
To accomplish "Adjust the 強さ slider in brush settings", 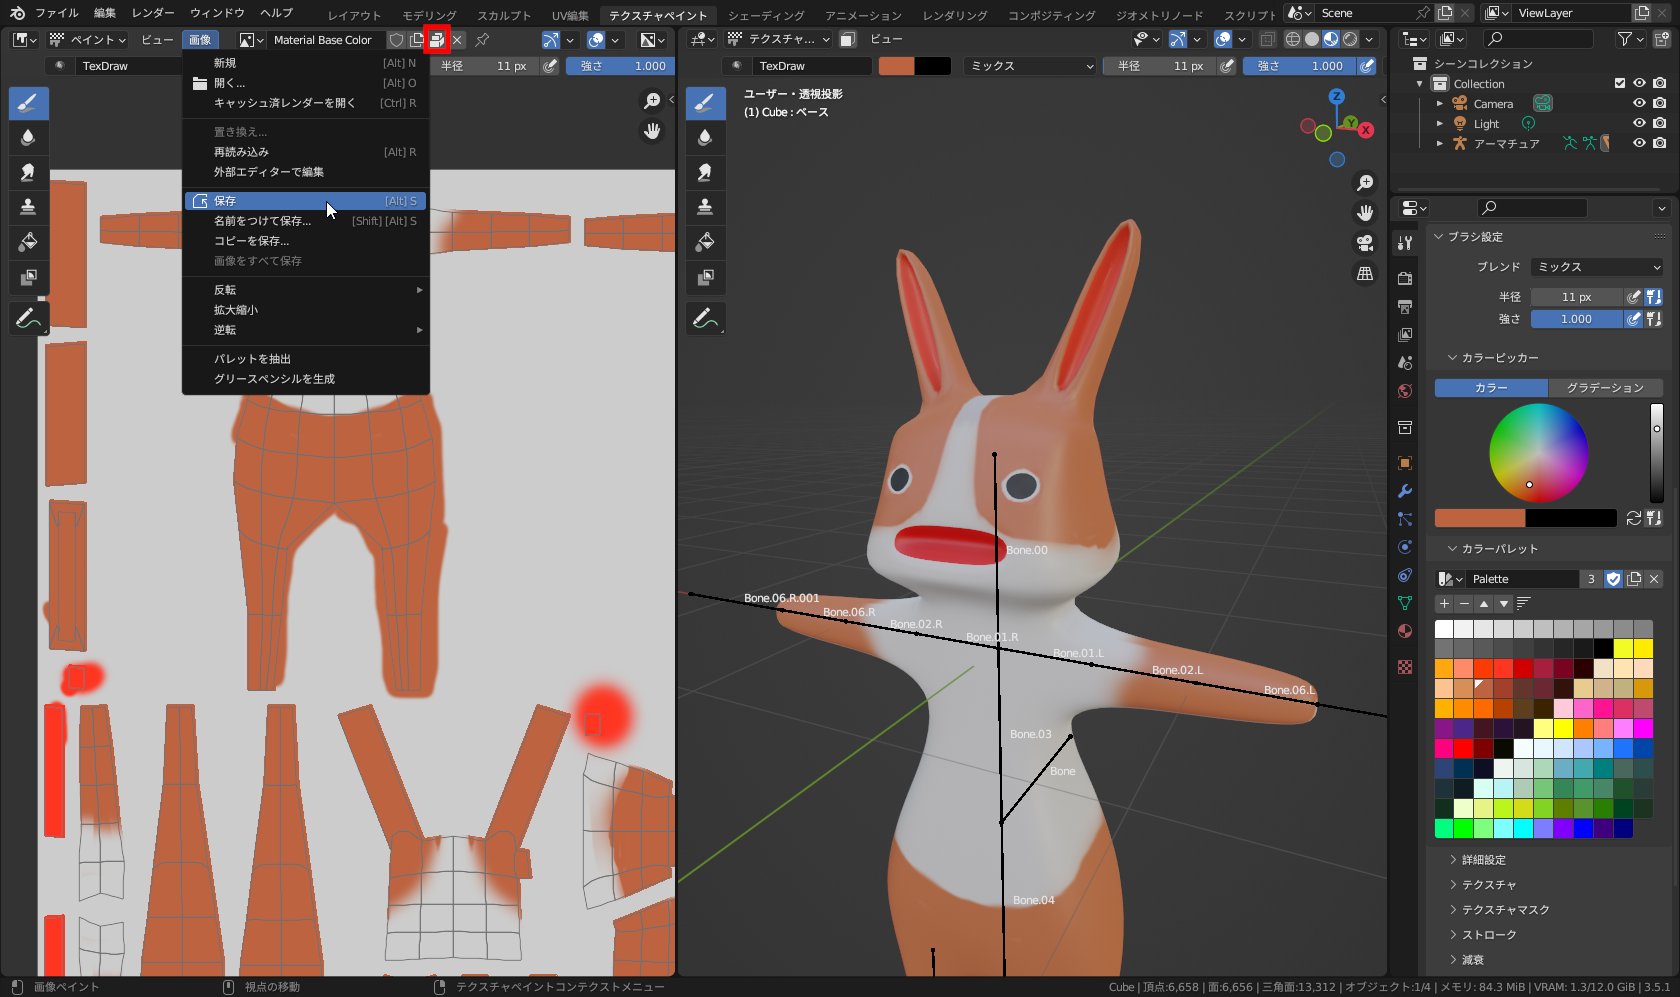I will tap(1576, 319).
